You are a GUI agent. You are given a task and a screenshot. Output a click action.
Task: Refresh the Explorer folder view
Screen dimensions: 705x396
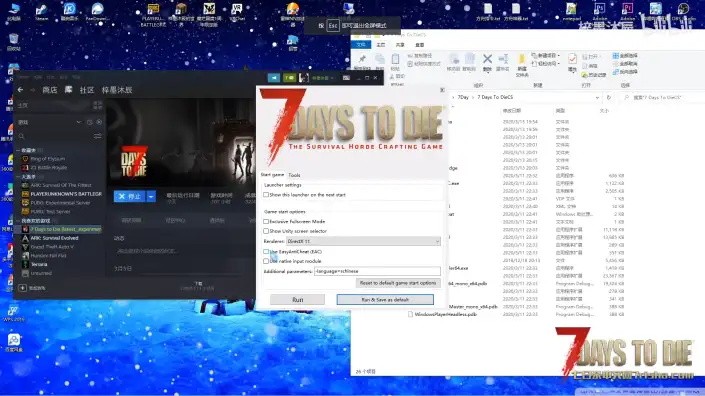[609, 97]
